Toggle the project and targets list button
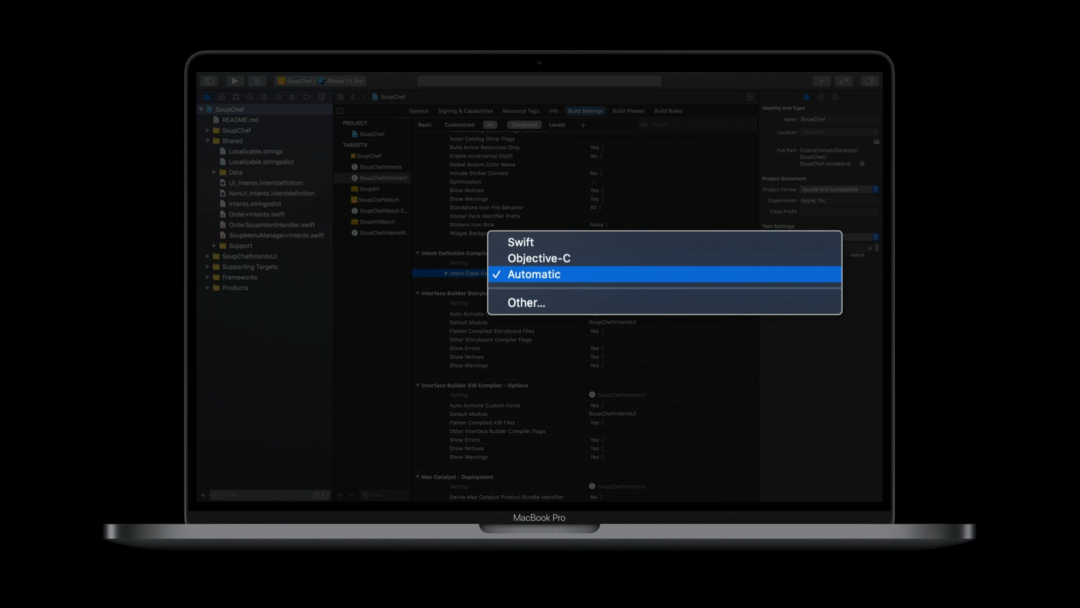This screenshot has width=1080, height=608. click(340, 111)
